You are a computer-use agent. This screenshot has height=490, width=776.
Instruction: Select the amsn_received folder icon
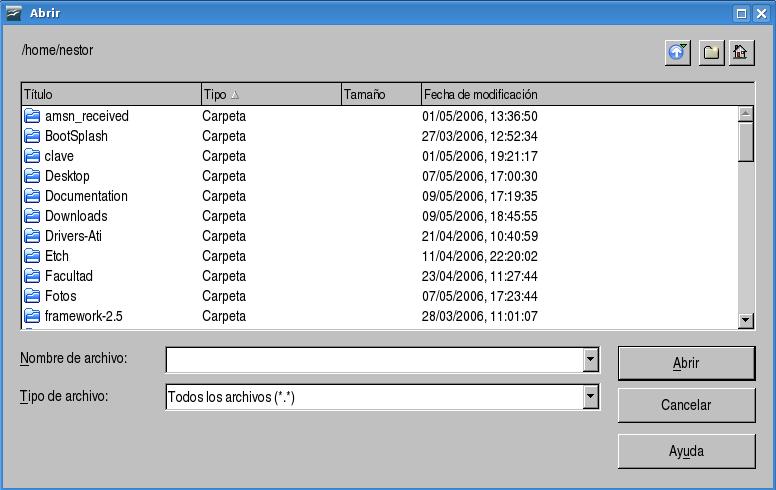(x=31, y=116)
